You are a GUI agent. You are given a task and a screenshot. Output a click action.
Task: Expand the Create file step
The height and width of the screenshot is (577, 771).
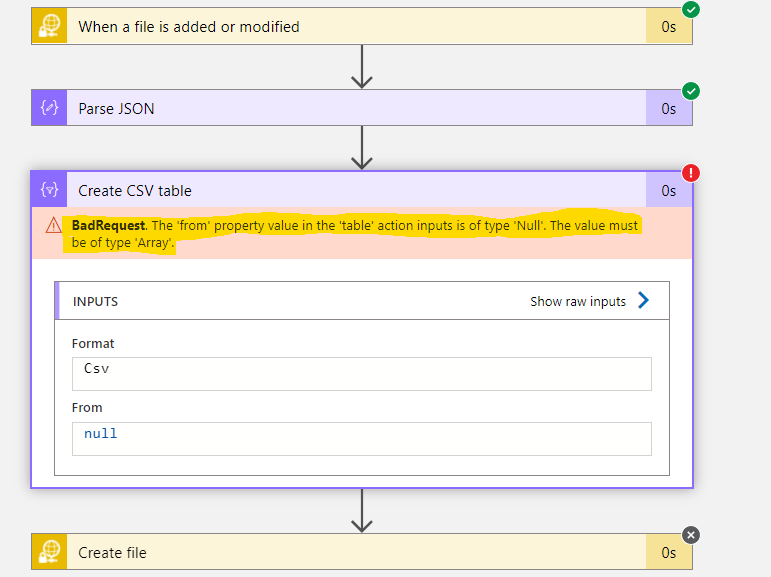pos(362,552)
